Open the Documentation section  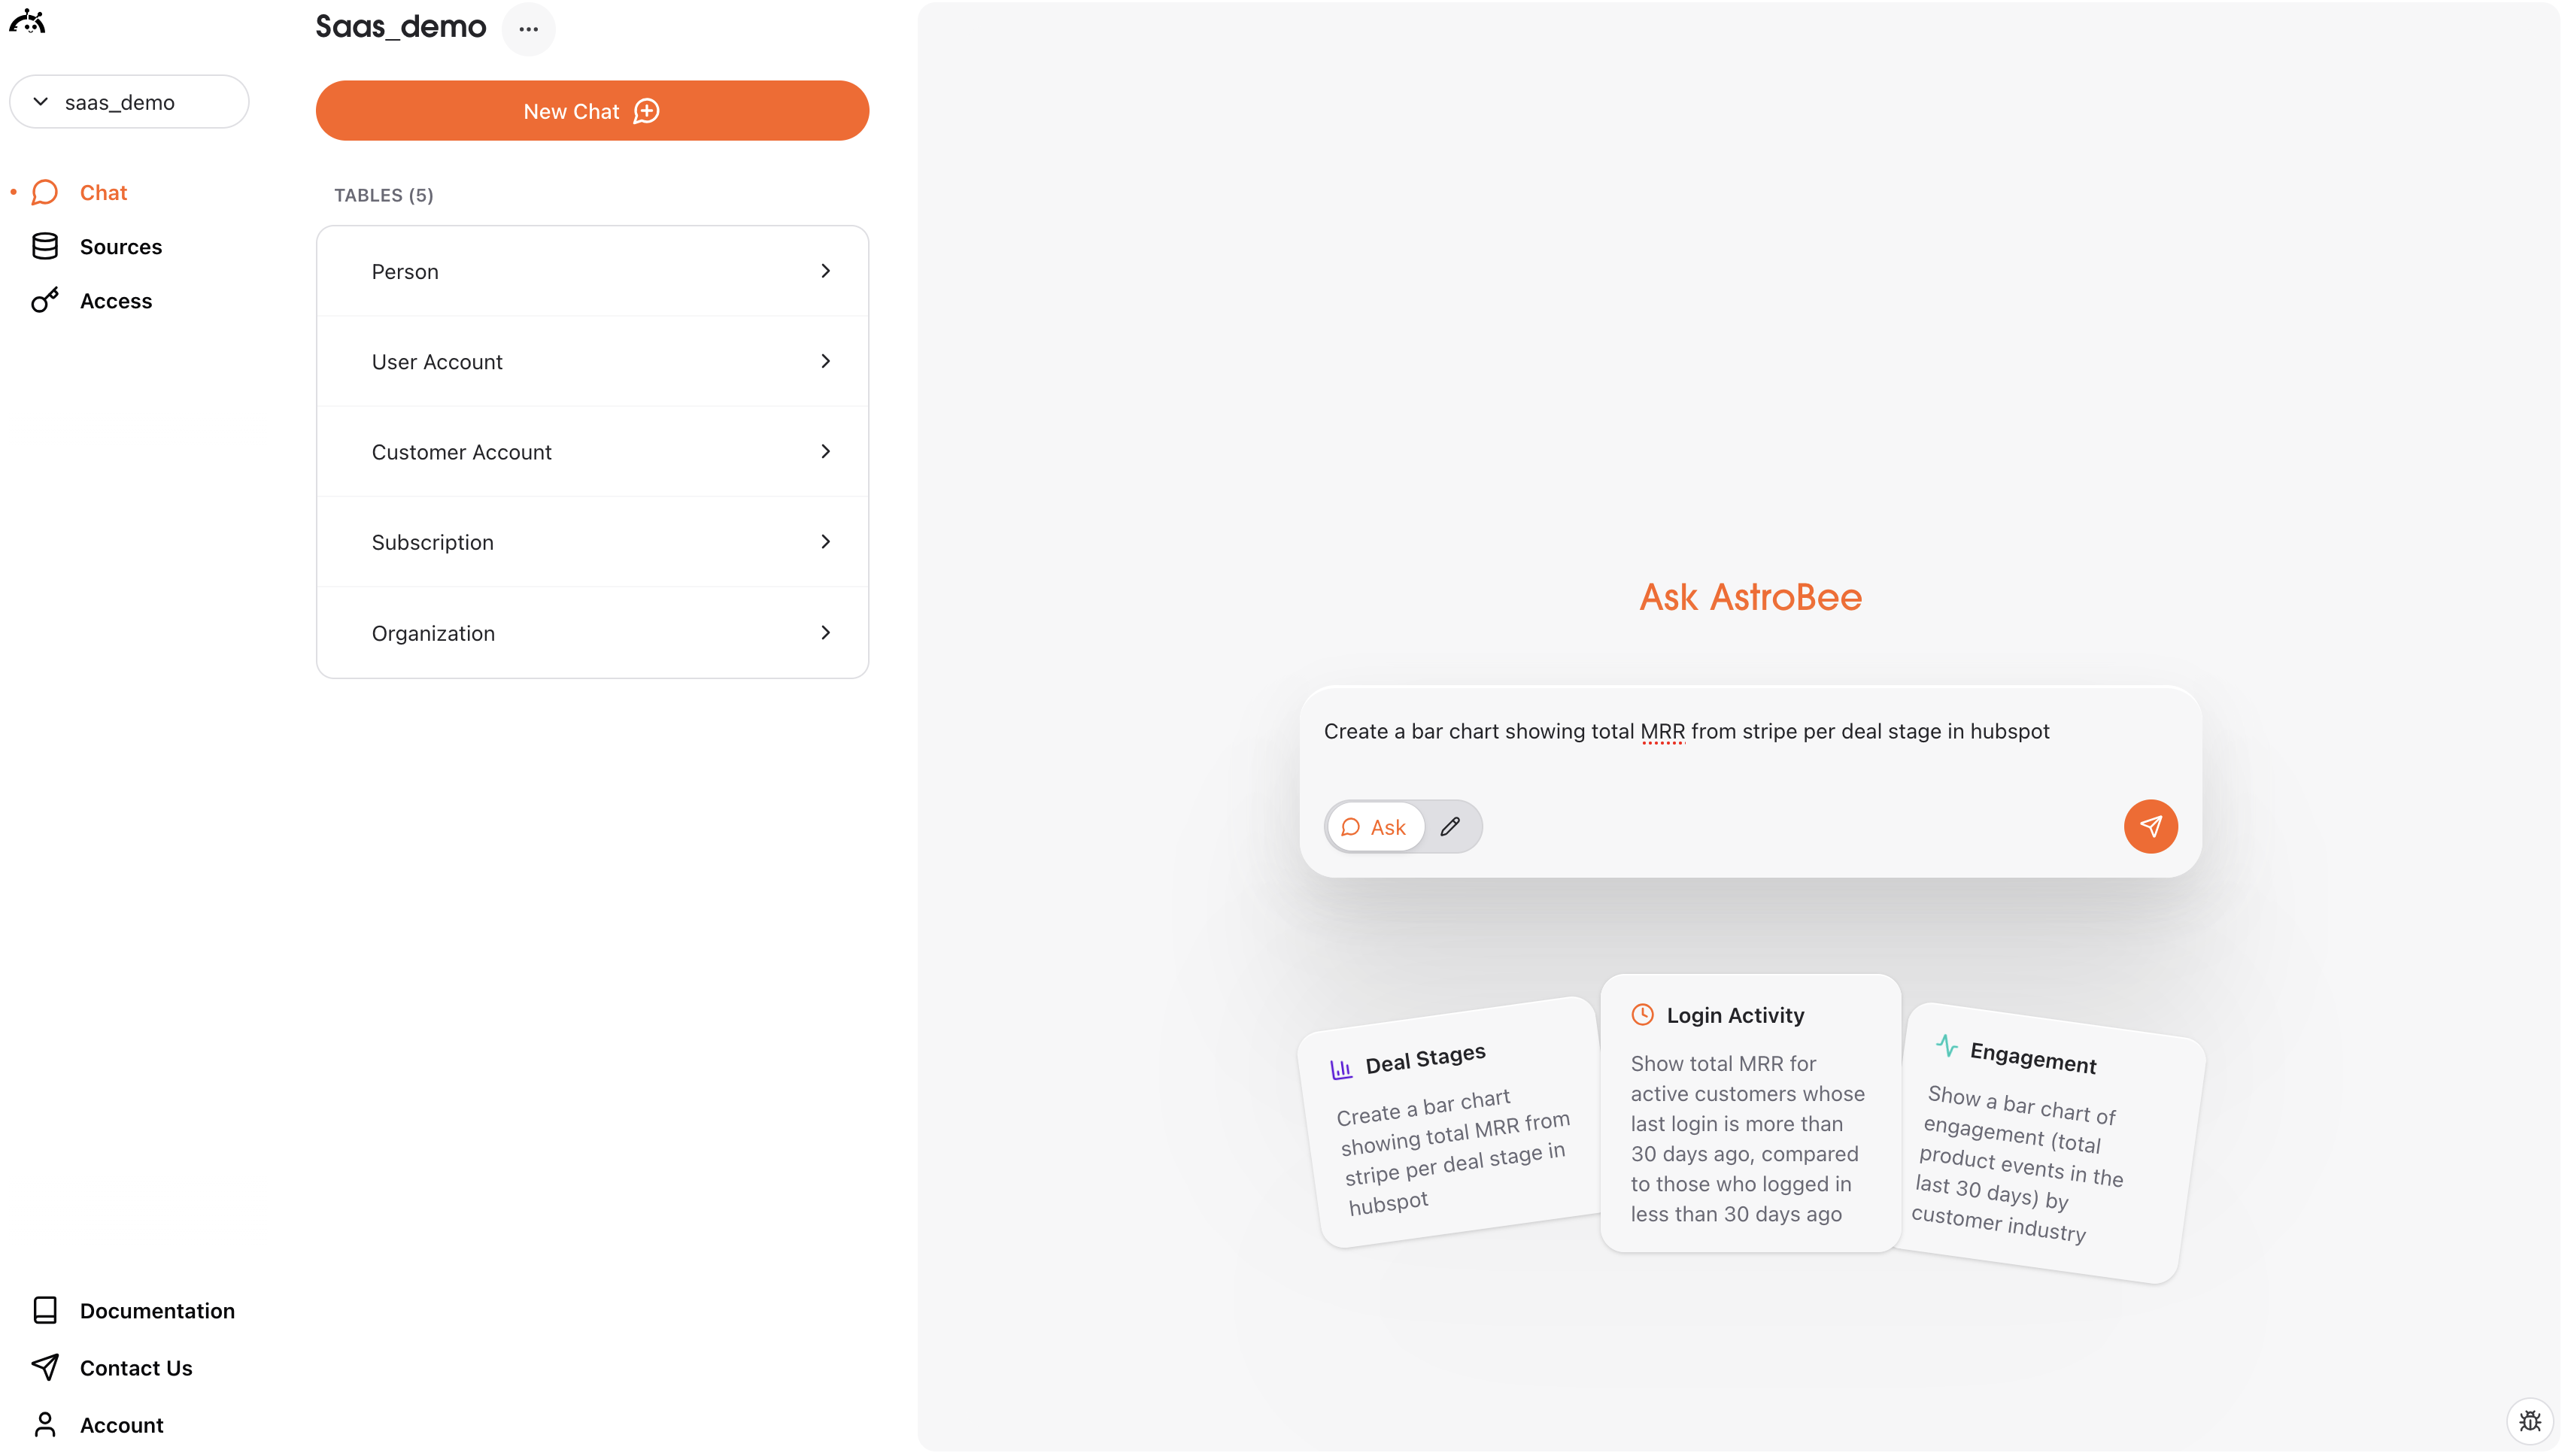(x=157, y=1310)
